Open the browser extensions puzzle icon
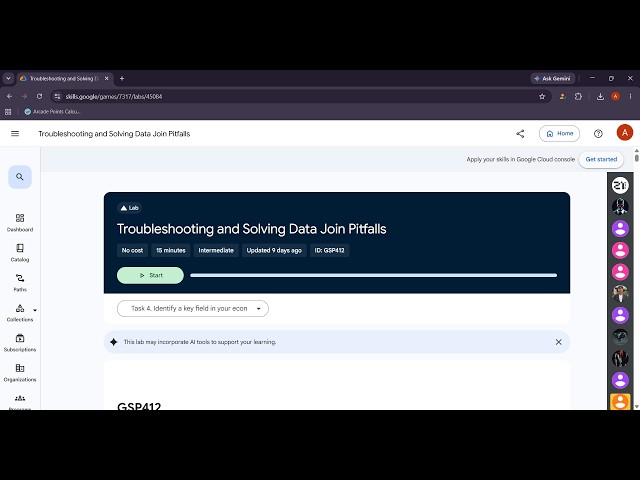 578,96
